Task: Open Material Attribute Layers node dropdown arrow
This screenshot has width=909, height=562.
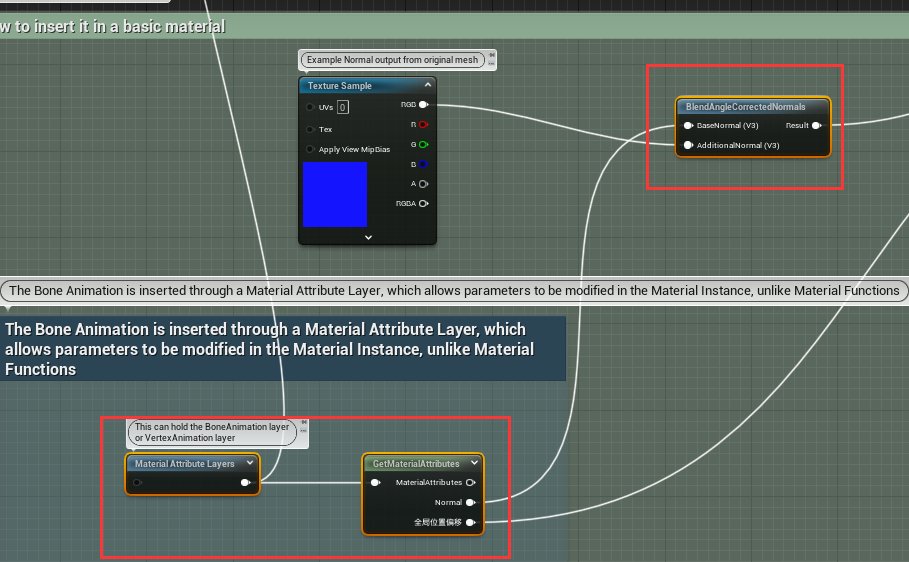Action: tap(250, 463)
